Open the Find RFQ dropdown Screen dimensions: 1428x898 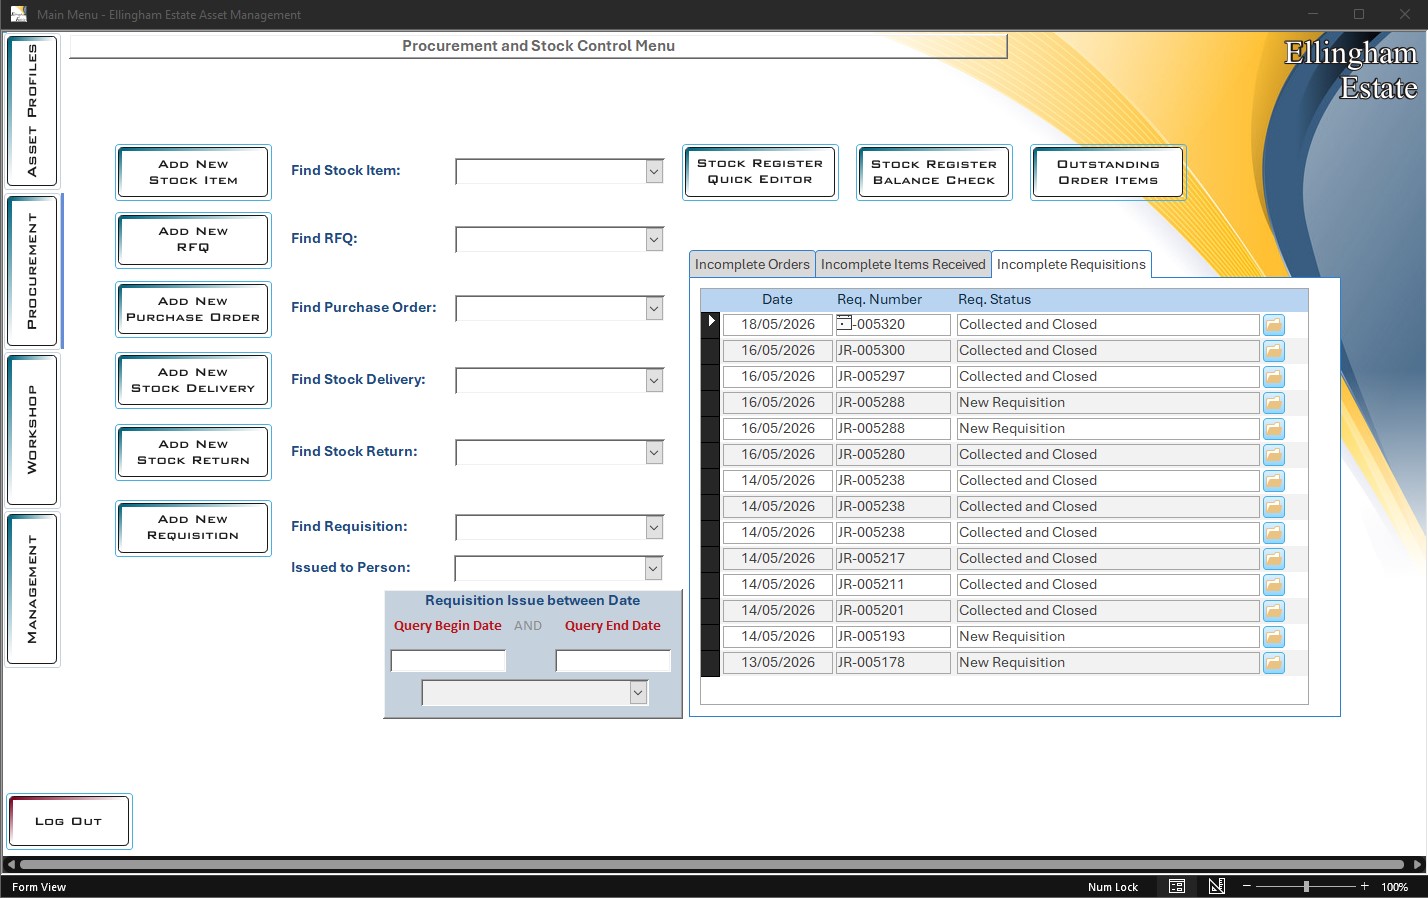coord(654,240)
